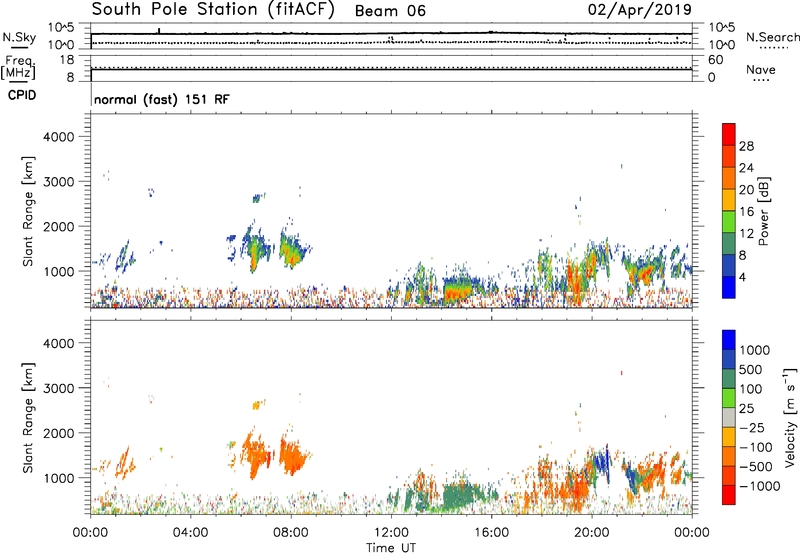This screenshot has width=800, height=554.
Task: Click the '2000' tick on the power panel
Action: pyautogui.click(x=58, y=226)
